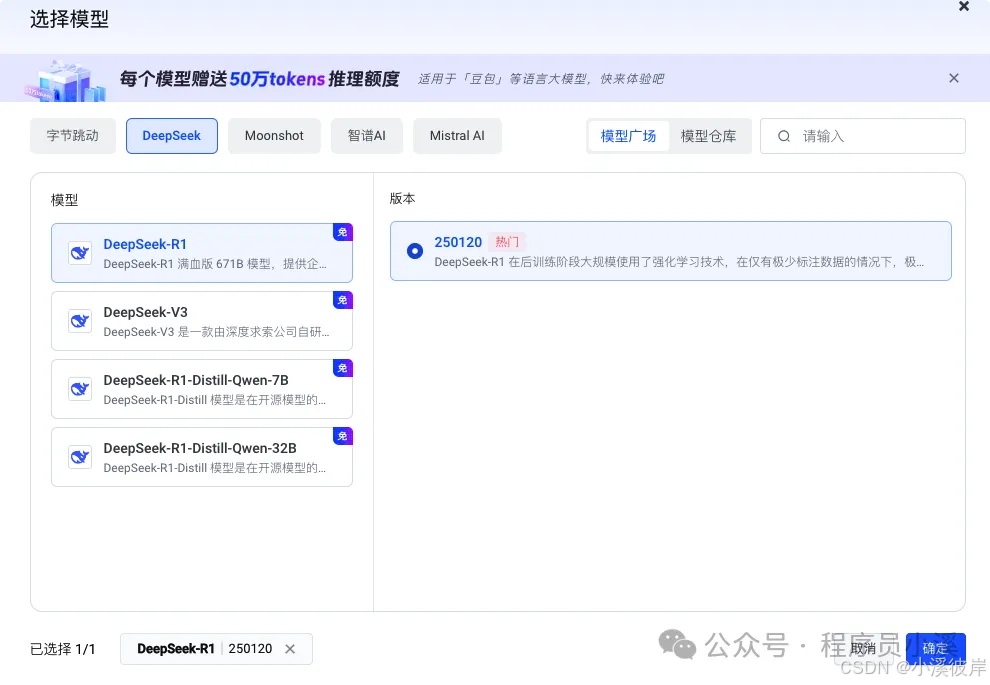Choose the DeepSeek-R1-Distill-Qwen-7B model name
The width and height of the screenshot is (990, 685).
click(x=196, y=380)
